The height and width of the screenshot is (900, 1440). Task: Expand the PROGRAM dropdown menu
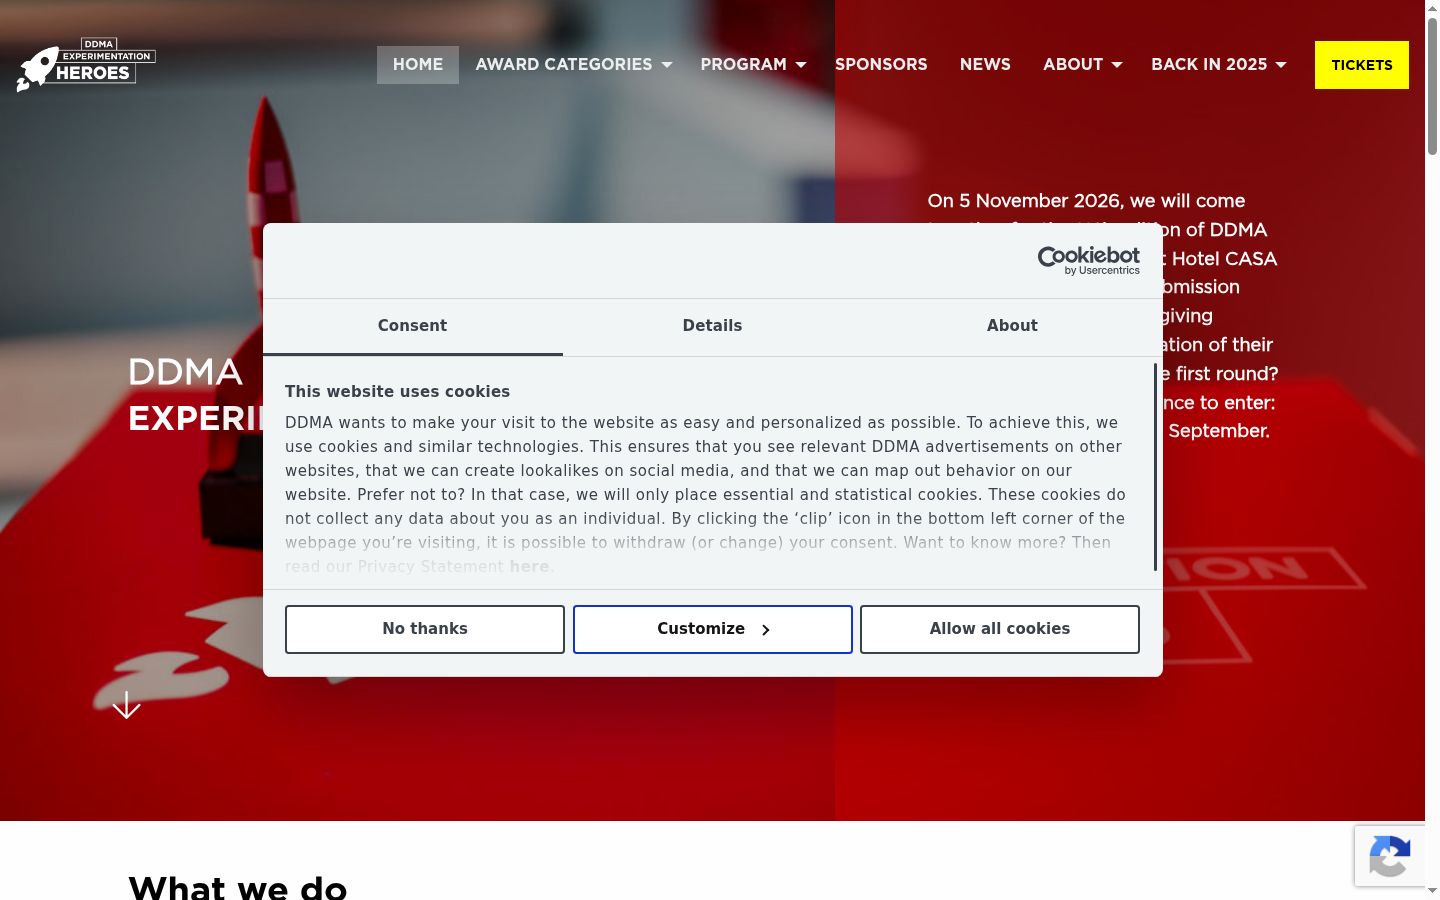(753, 65)
